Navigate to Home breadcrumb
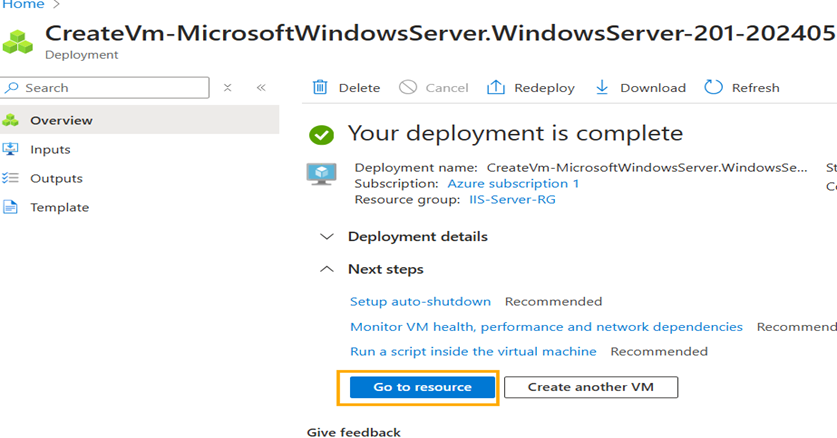The image size is (837, 438). click(22, 5)
